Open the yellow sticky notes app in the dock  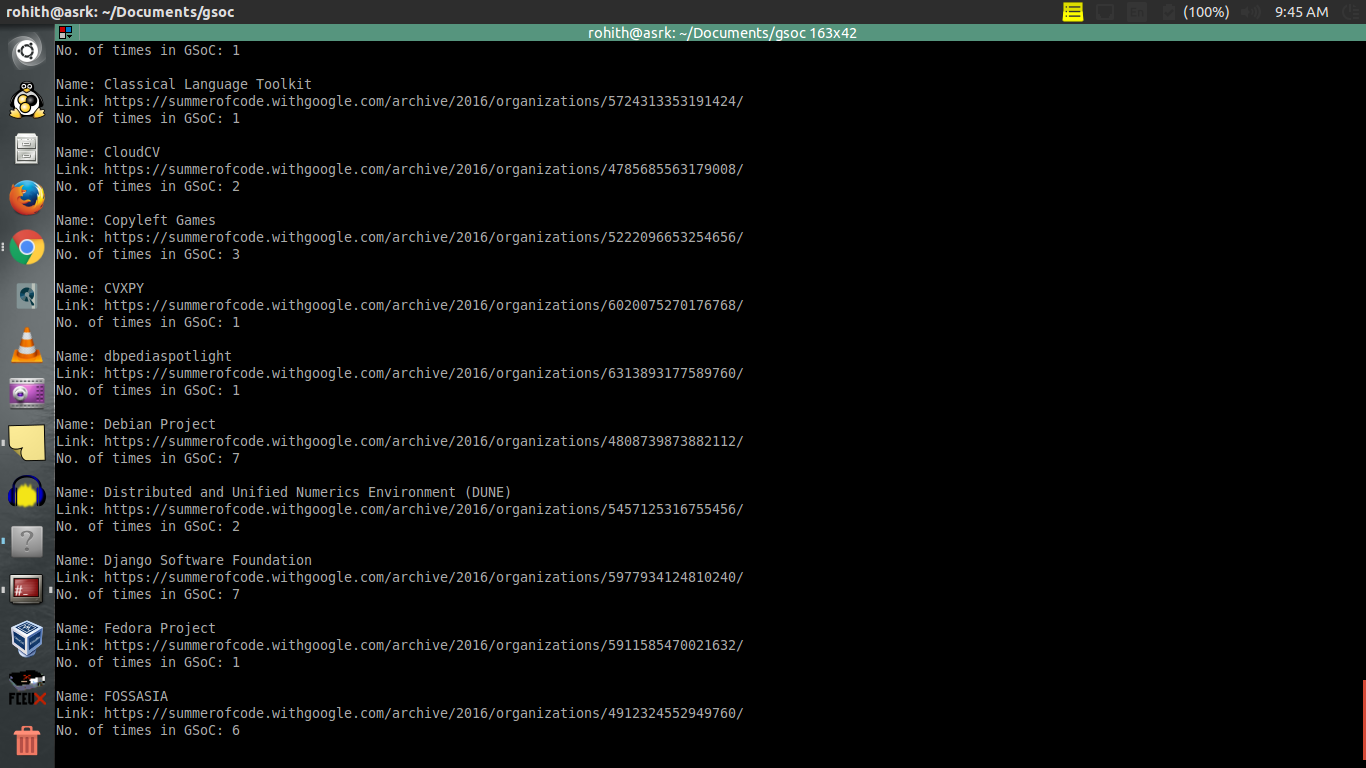pyautogui.click(x=27, y=443)
